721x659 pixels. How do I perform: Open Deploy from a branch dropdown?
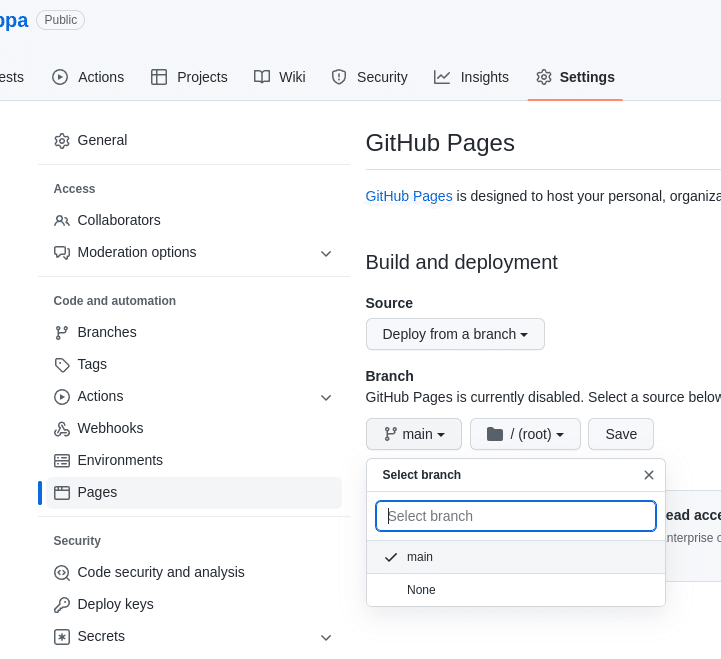[455, 334]
